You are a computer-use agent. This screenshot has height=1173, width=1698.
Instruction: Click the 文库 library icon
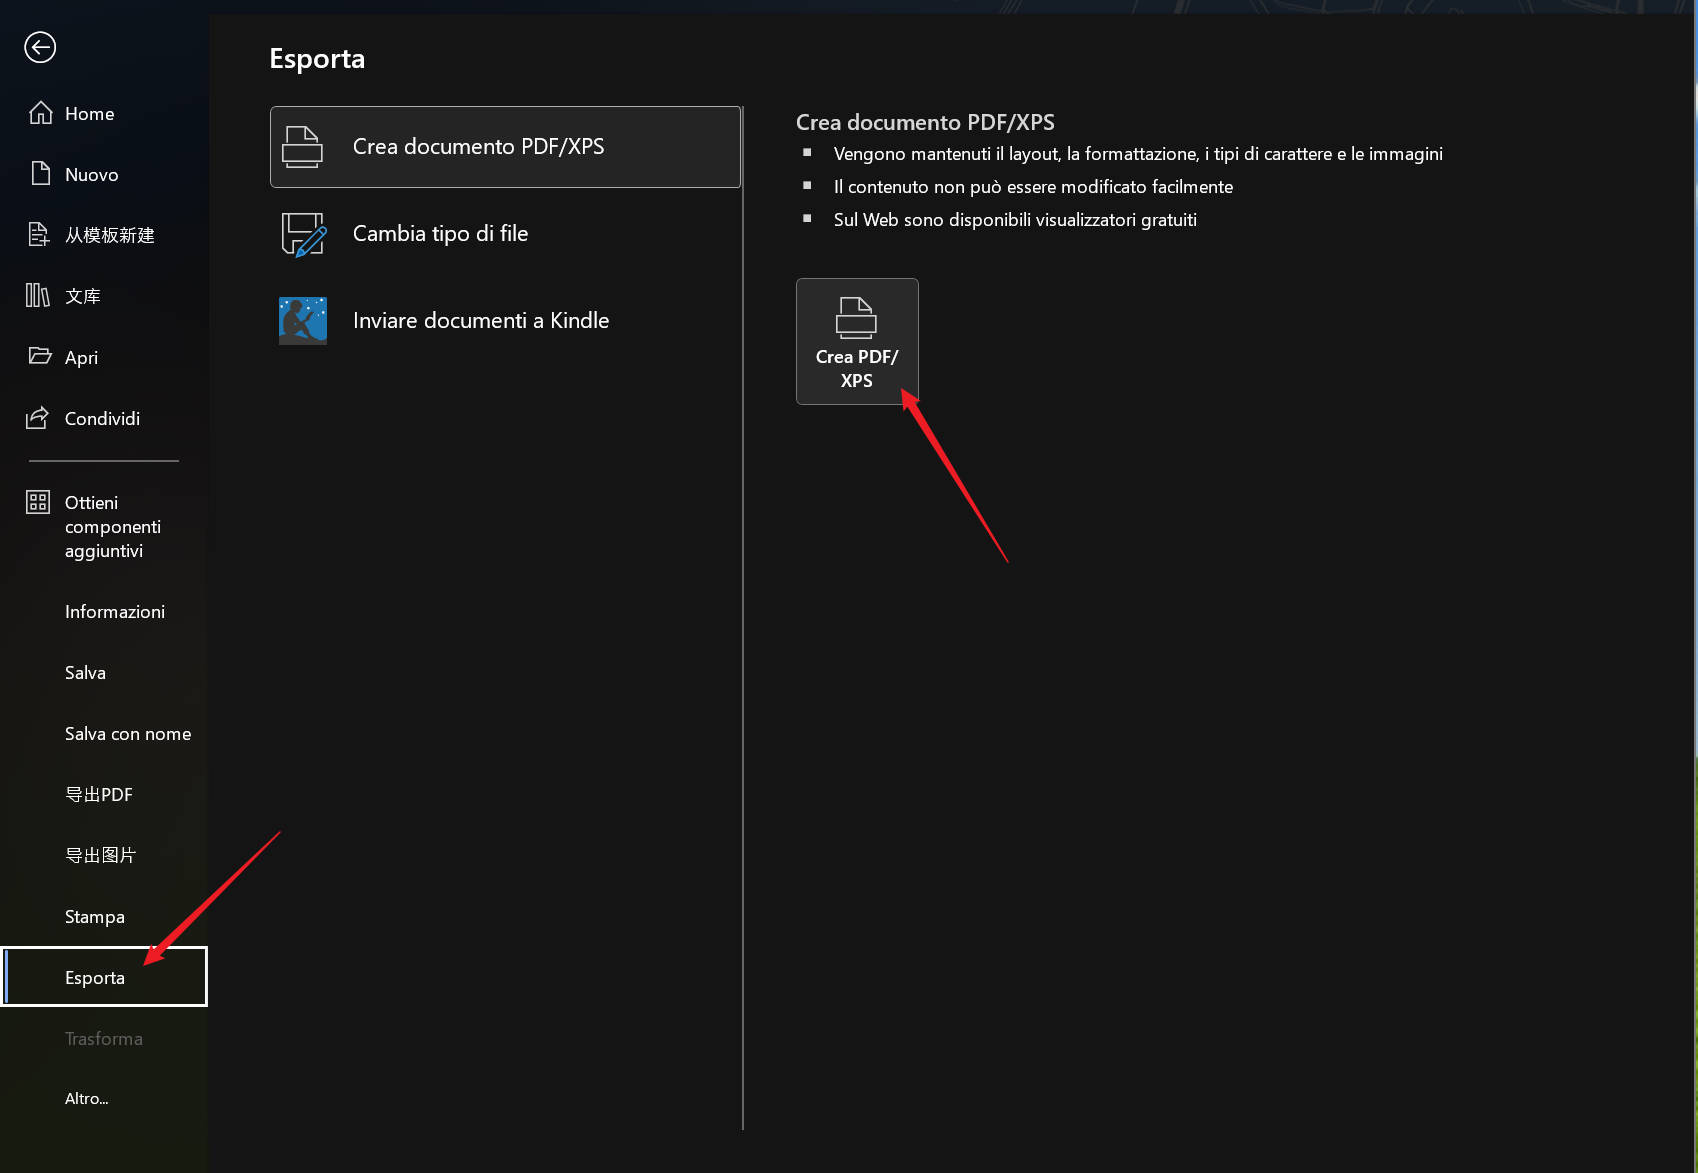38,295
